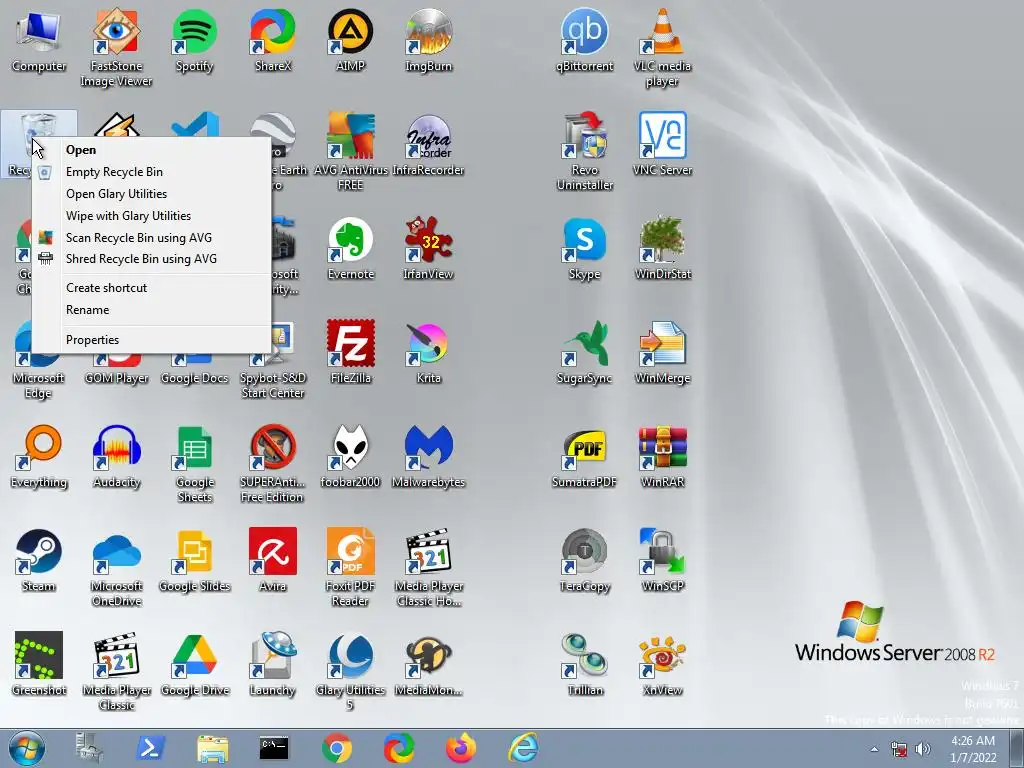The image size is (1024, 768).
Task: Click Open Glary Utilities menu entry
Action: tap(152, 194)
